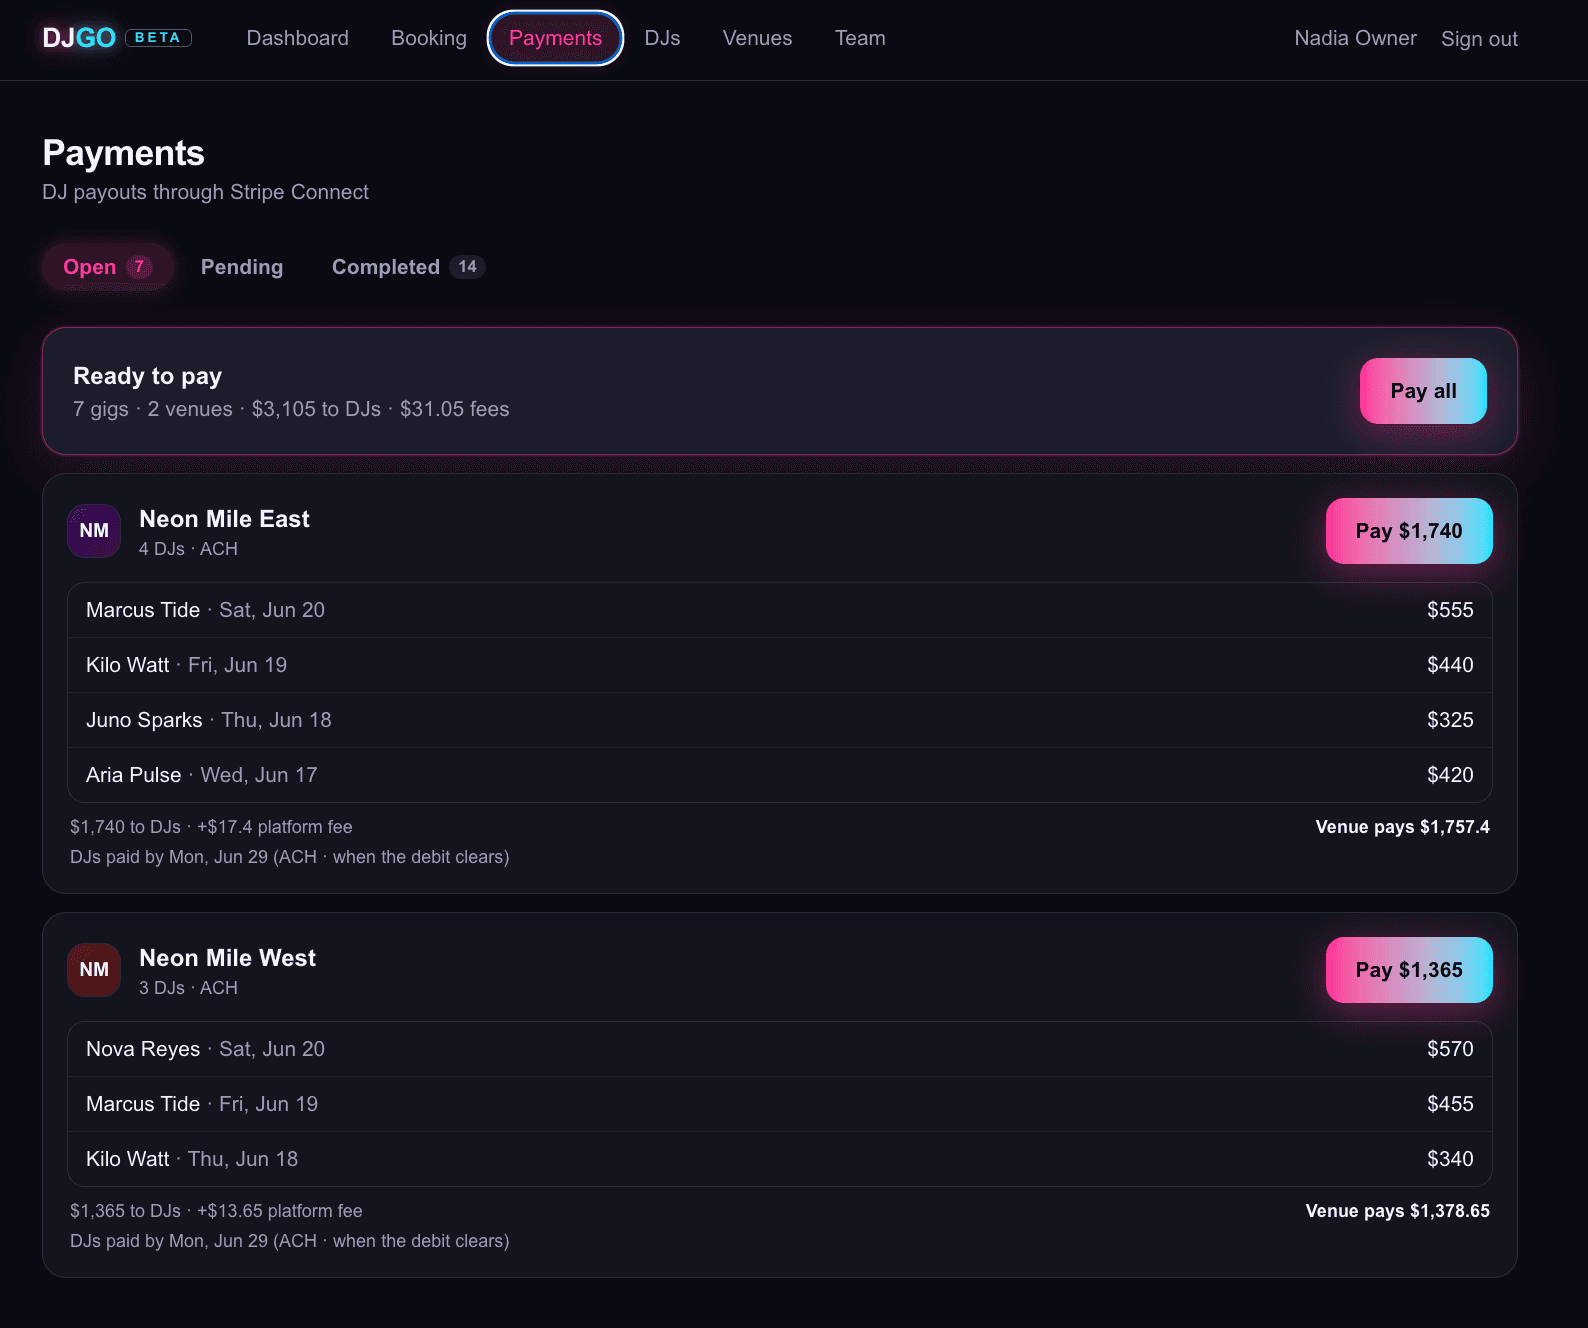Pay $1,365 for Neon Mile West
This screenshot has width=1588, height=1328.
[x=1409, y=970]
